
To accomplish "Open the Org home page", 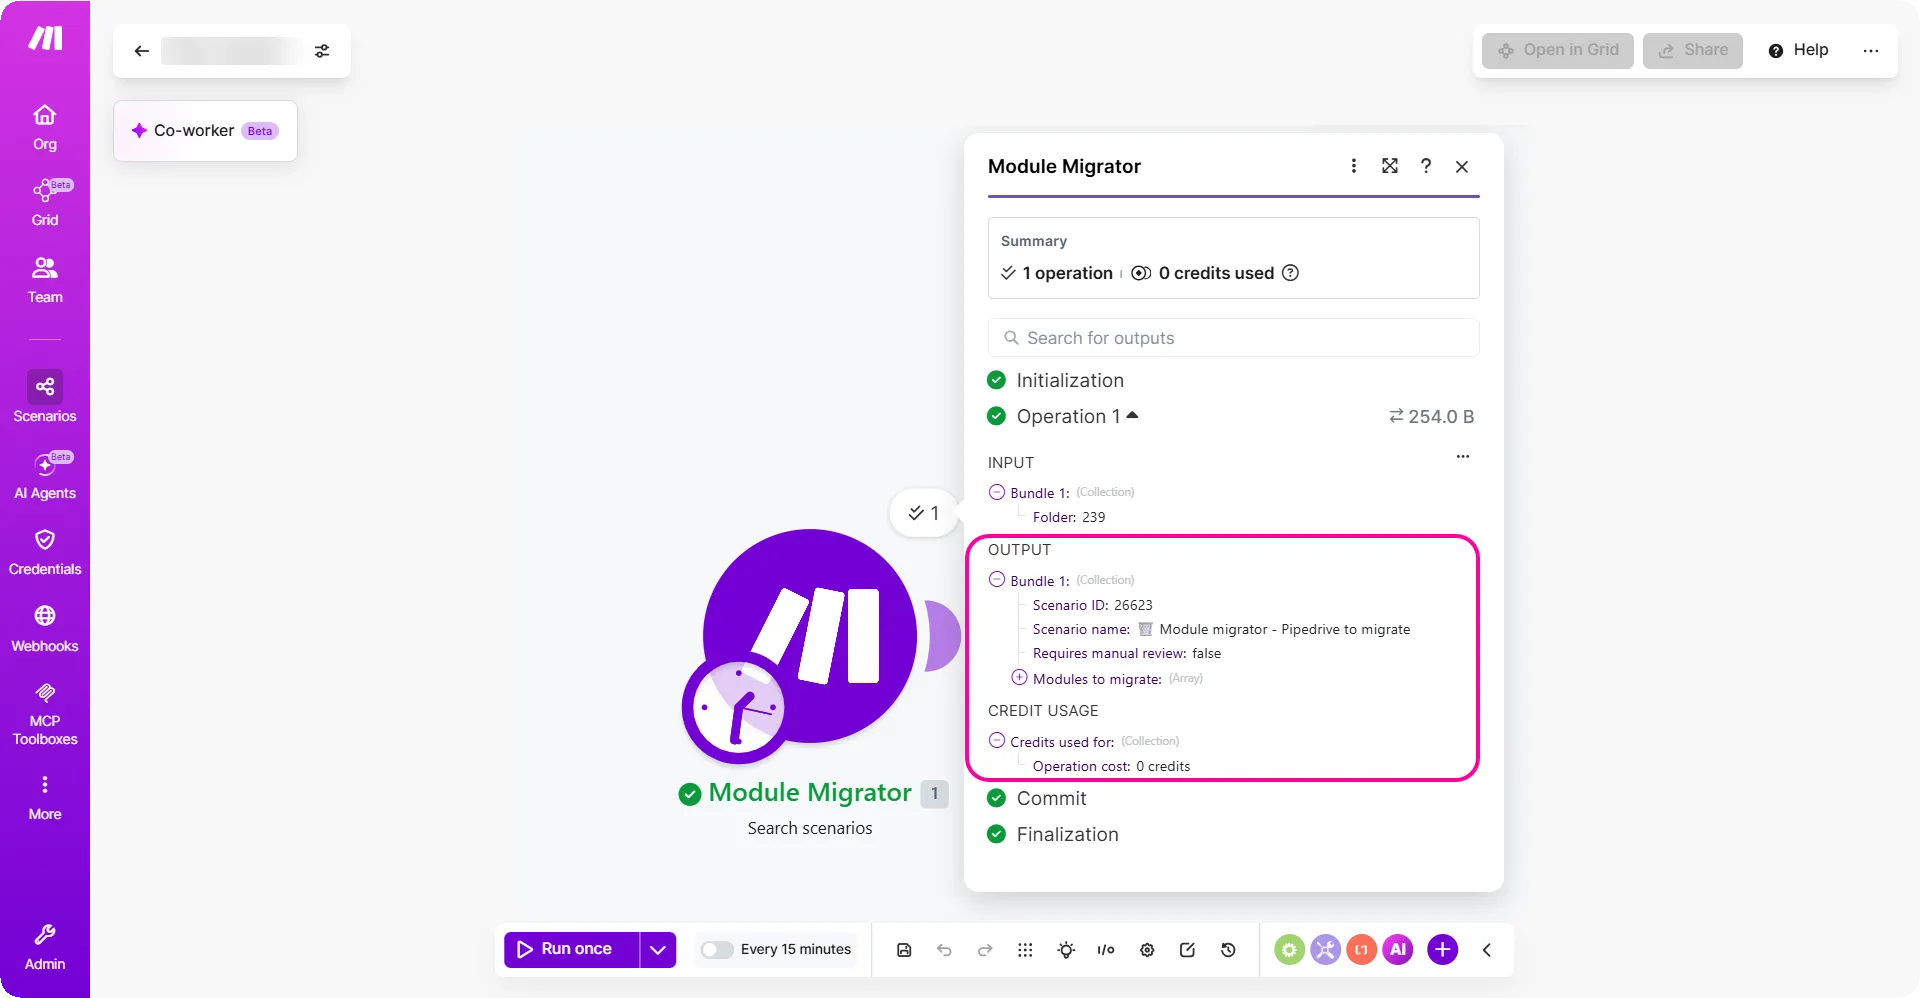I will pos(45,127).
